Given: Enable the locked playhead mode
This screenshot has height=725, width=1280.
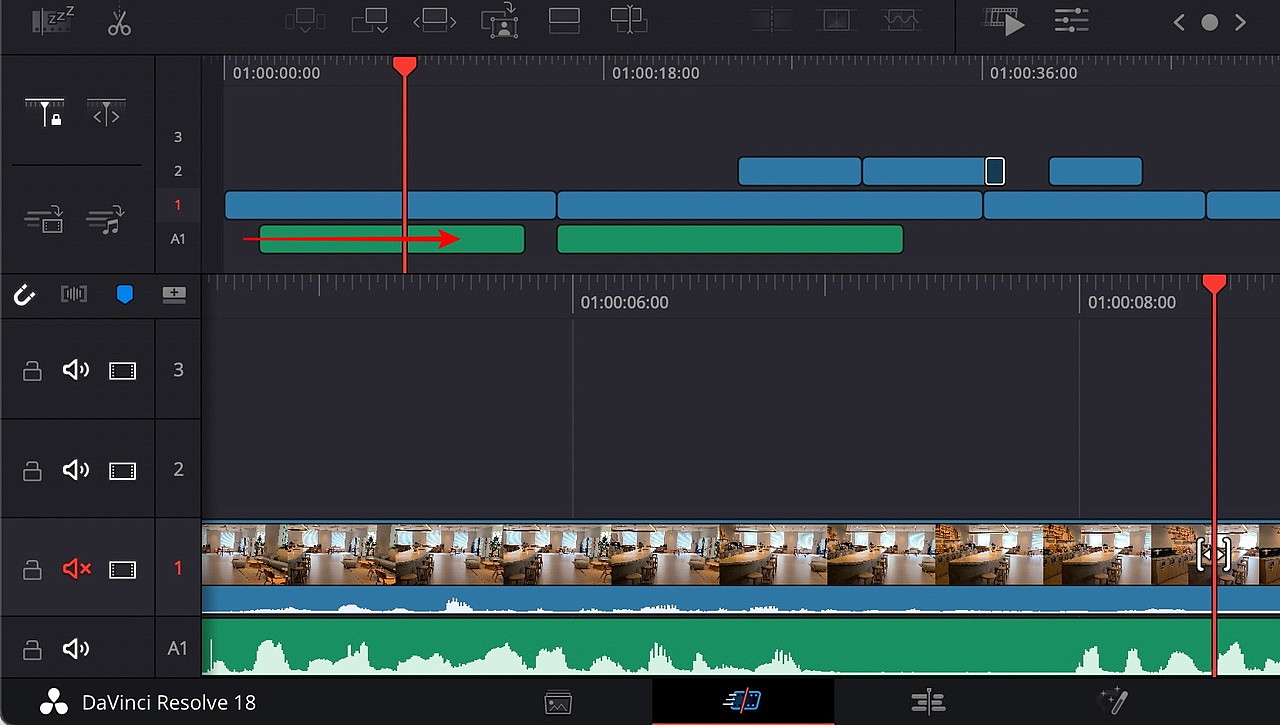Looking at the screenshot, I should coord(45,112).
